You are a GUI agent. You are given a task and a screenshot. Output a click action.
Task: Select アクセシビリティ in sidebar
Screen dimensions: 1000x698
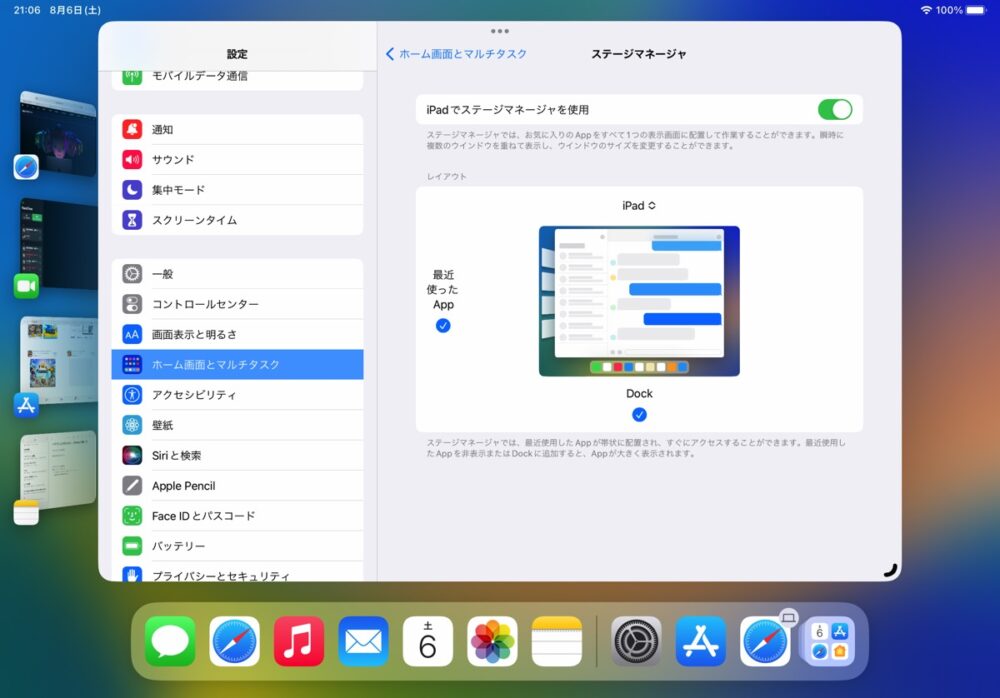coord(237,395)
